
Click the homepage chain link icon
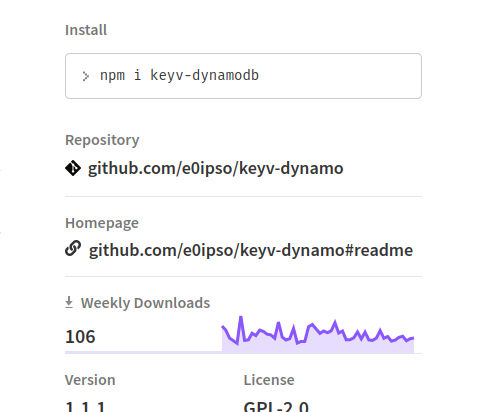tap(73, 248)
